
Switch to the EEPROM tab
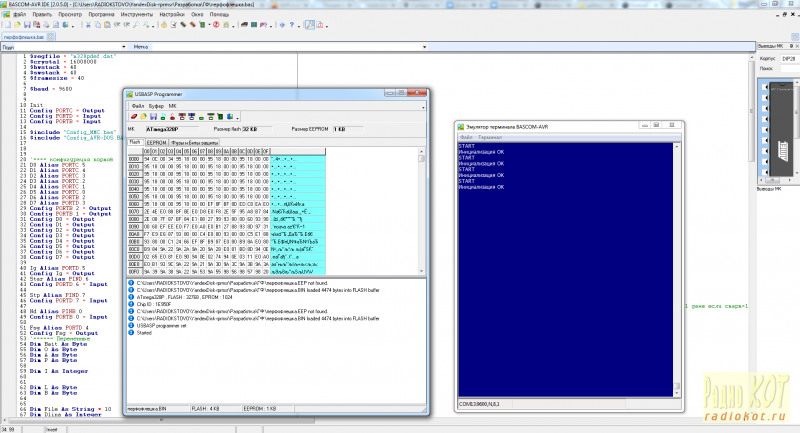[x=156, y=144]
